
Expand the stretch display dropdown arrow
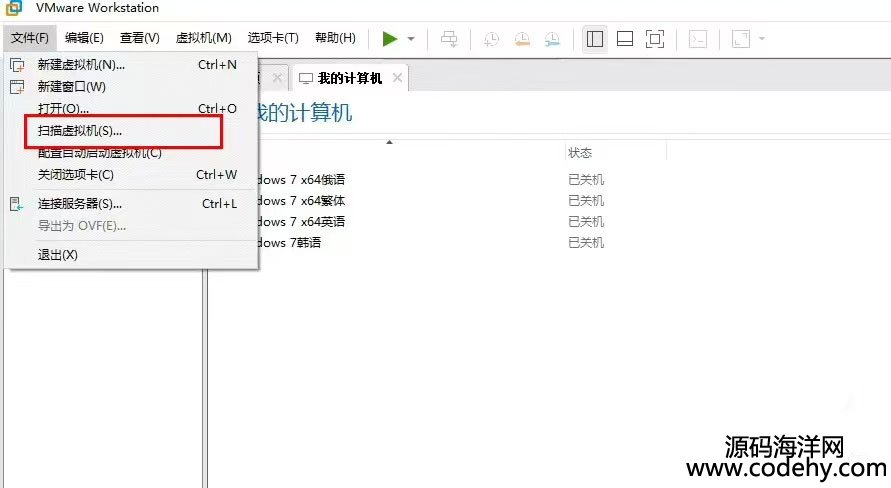coord(761,39)
